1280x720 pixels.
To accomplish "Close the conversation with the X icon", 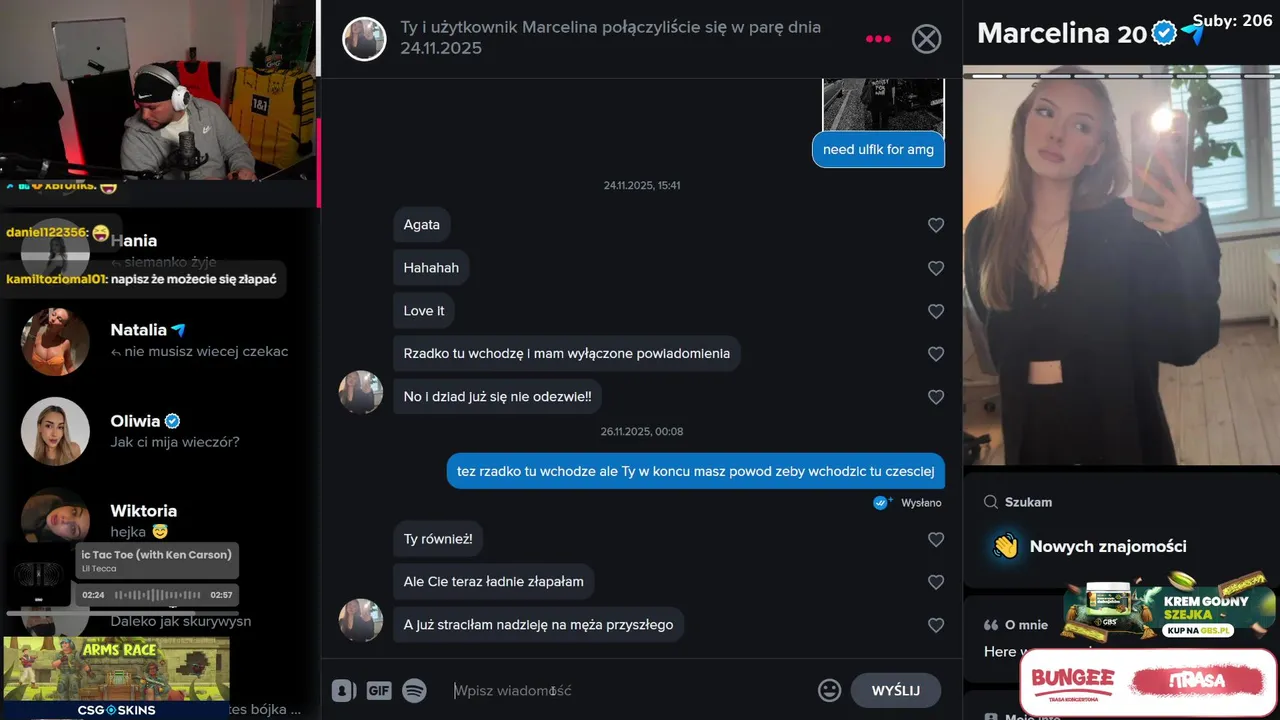I will pyautogui.click(x=927, y=39).
